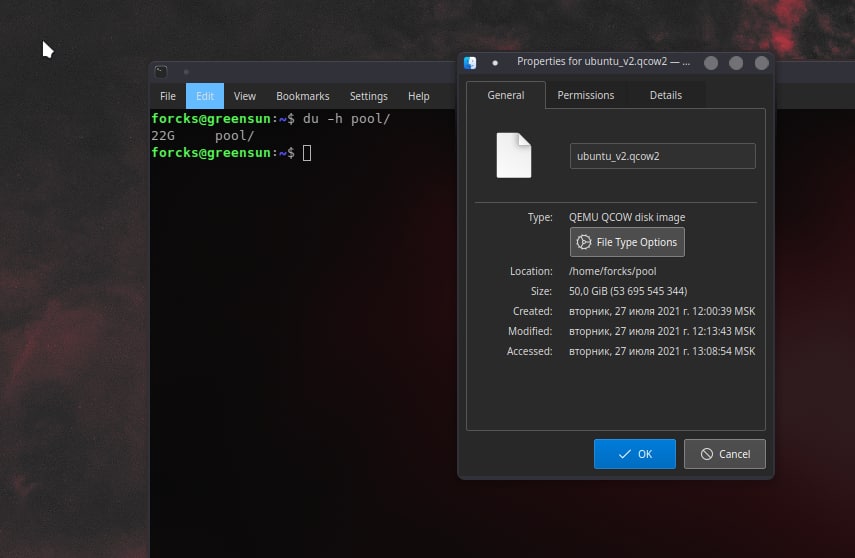855x558 pixels.
Task: Click the du -h pool/ command text
Action: 346,118
